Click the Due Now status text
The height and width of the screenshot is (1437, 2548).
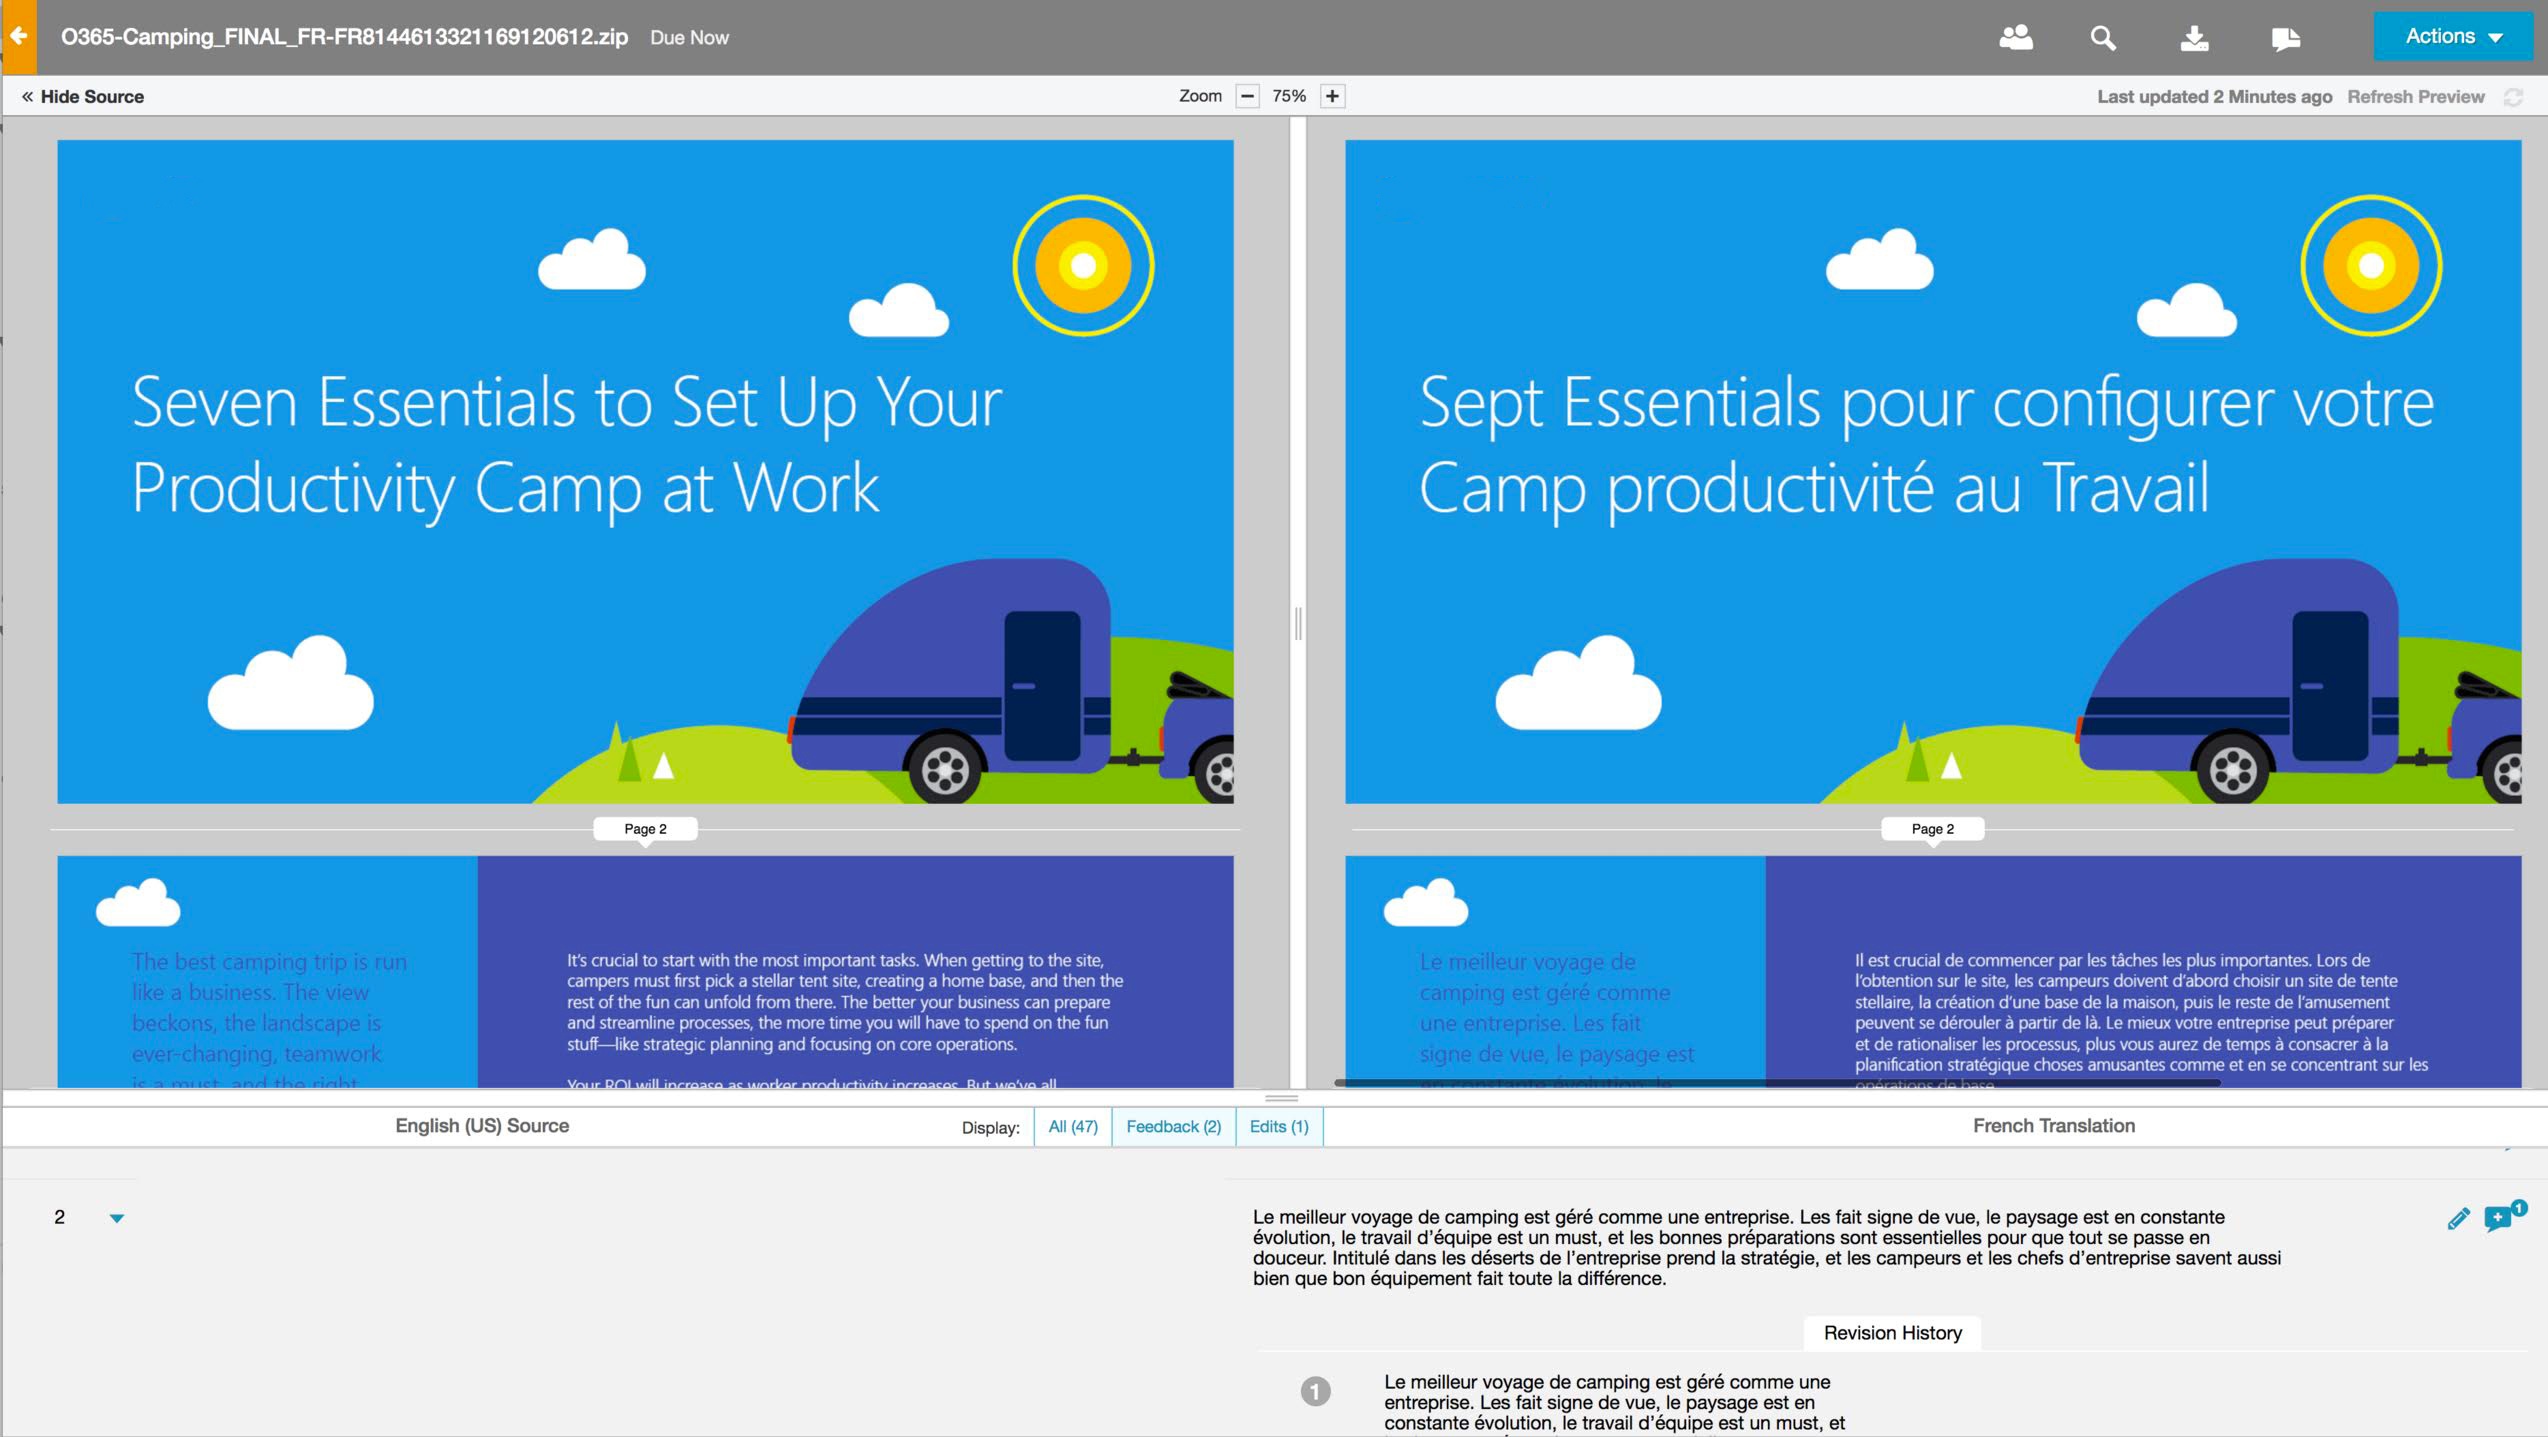point(689,38)
